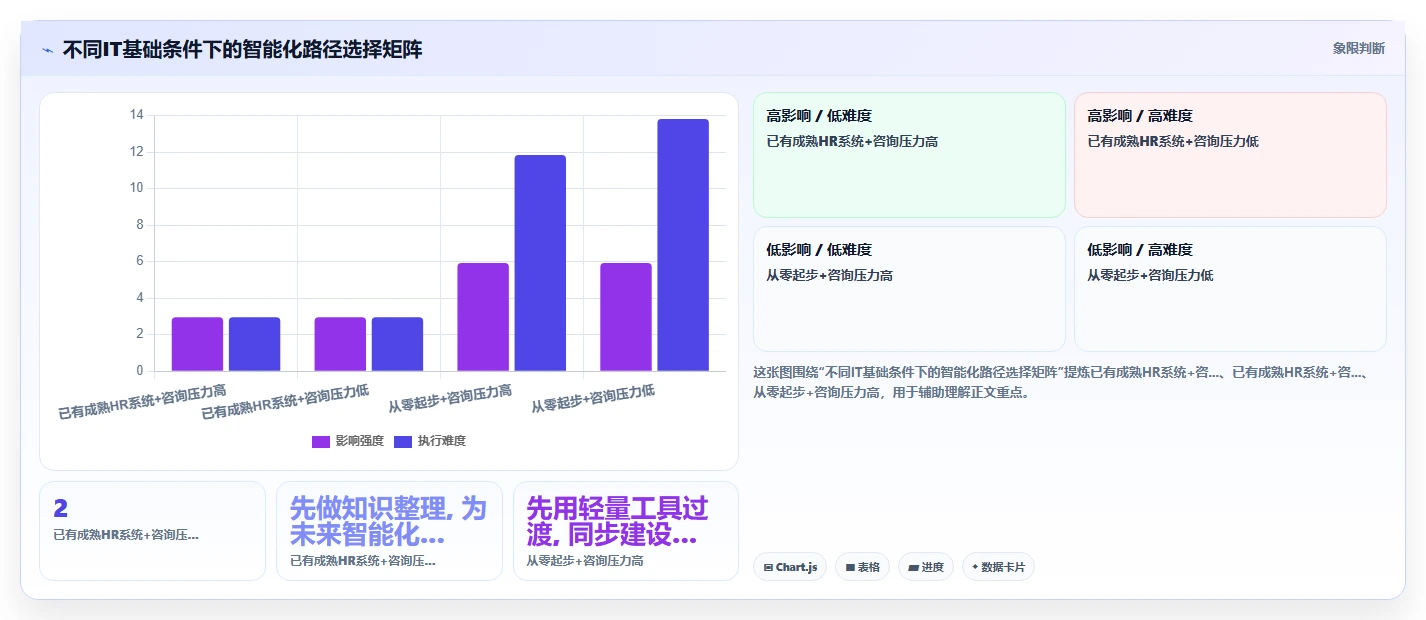Click the 先用轻量工具过渡 stat card heading
The height and width of the screenshot is (620, 1426).
tap(617, 522)
